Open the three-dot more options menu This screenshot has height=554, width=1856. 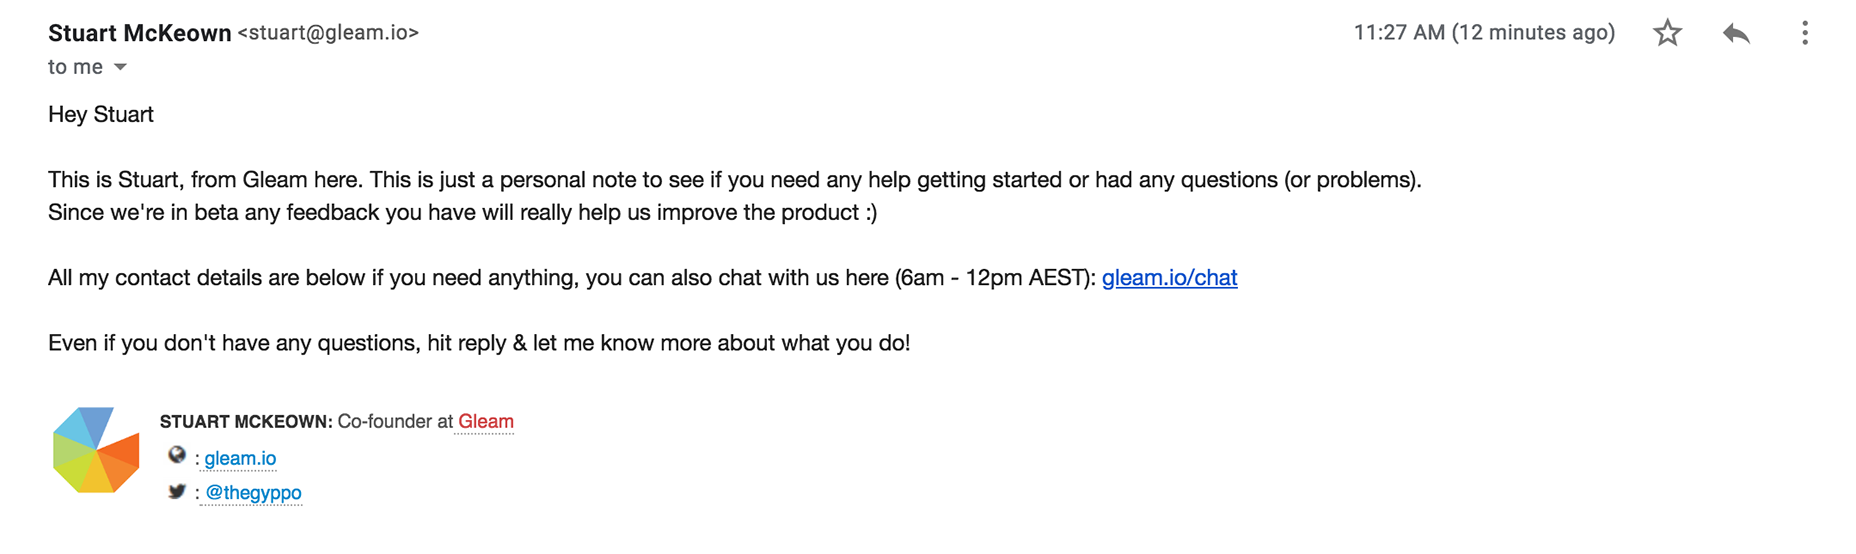pos(1804,33)
